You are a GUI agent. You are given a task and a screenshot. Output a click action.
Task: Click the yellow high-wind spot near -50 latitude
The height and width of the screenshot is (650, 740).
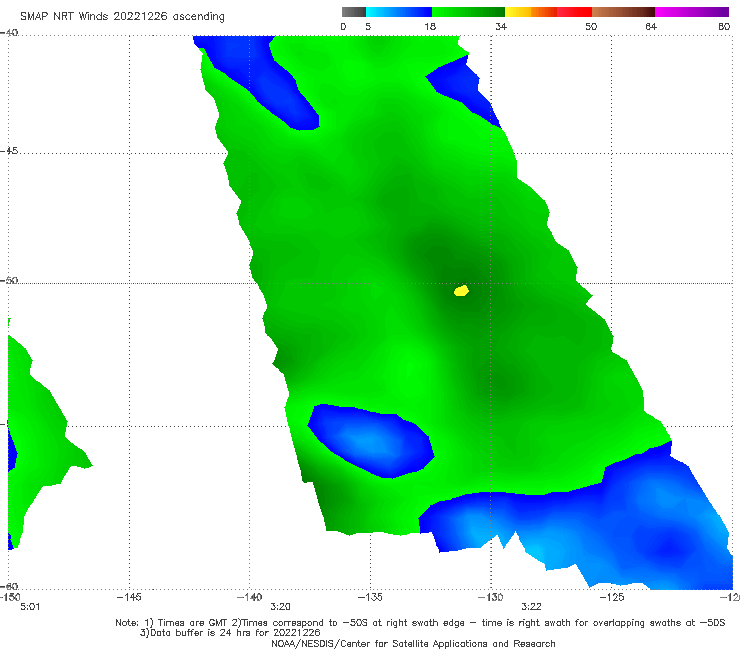462,291
